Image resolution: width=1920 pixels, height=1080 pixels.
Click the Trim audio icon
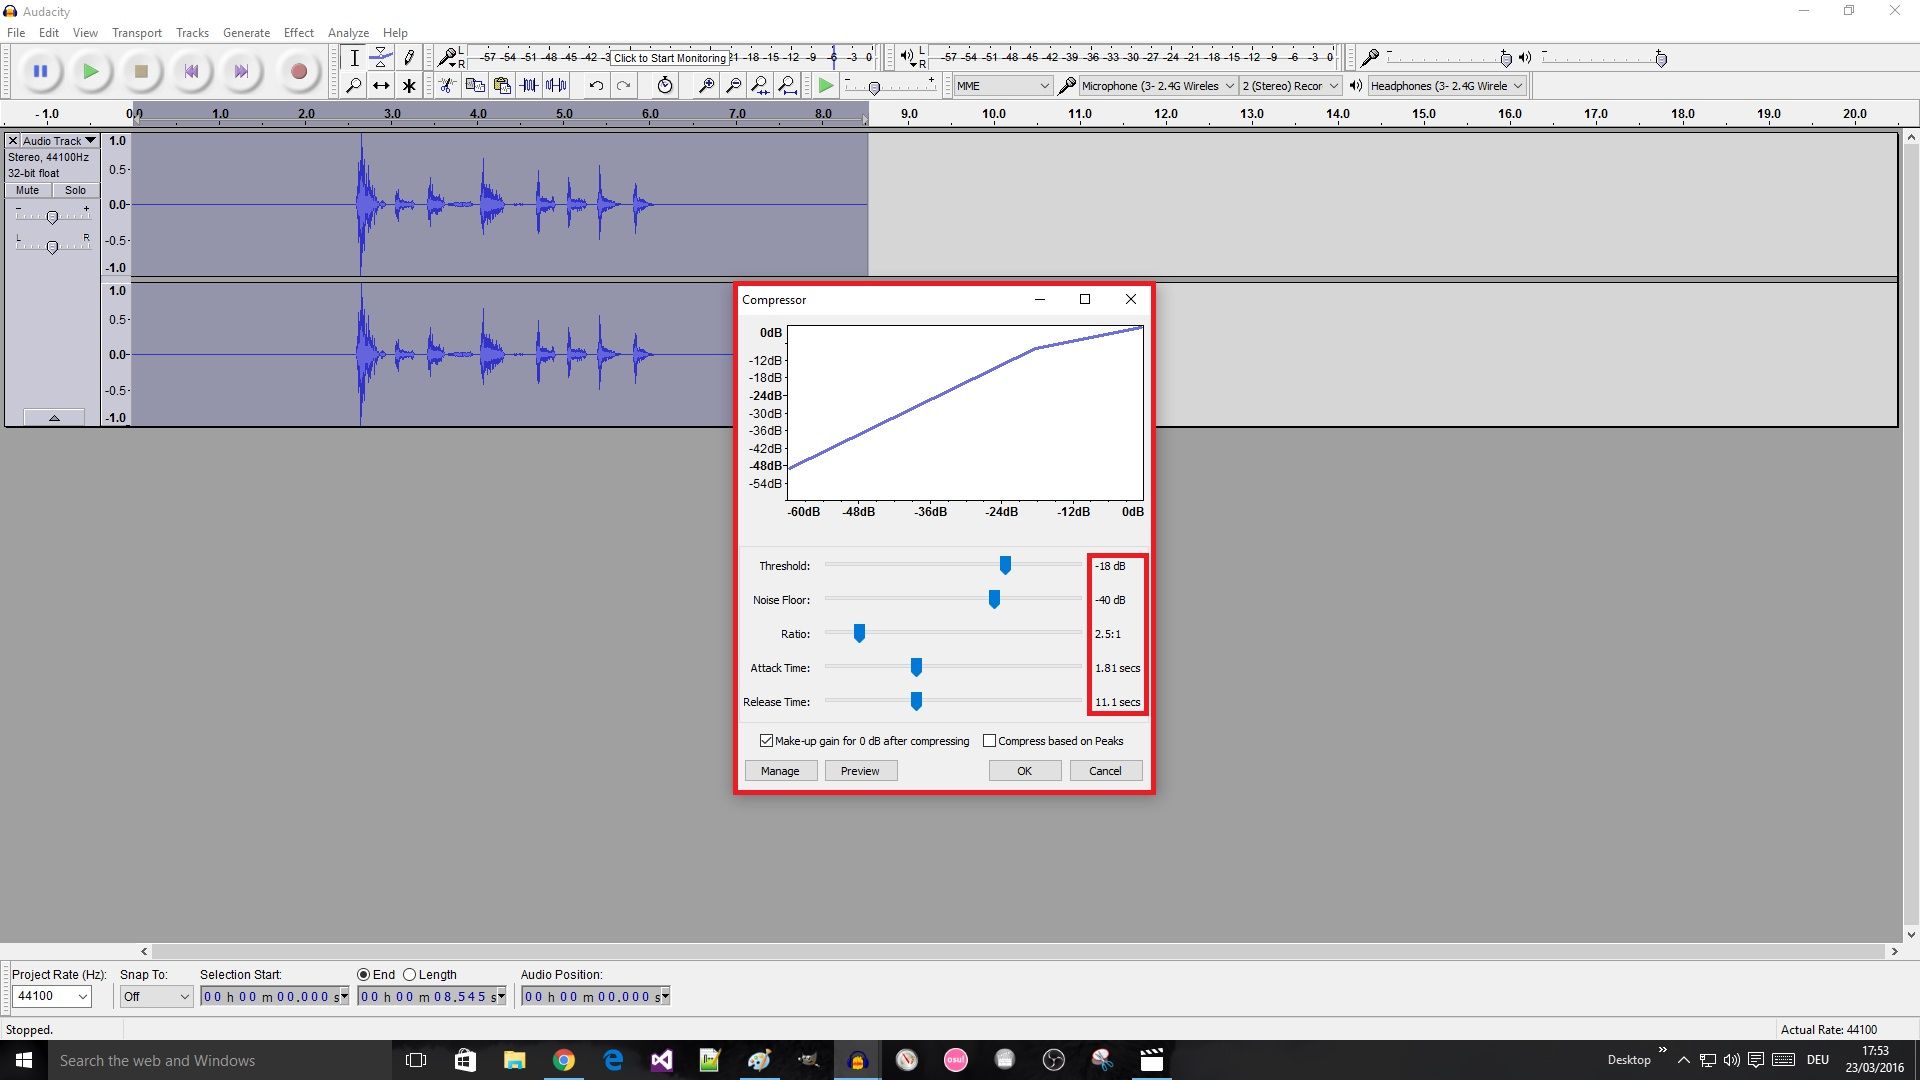pos(529,86)
